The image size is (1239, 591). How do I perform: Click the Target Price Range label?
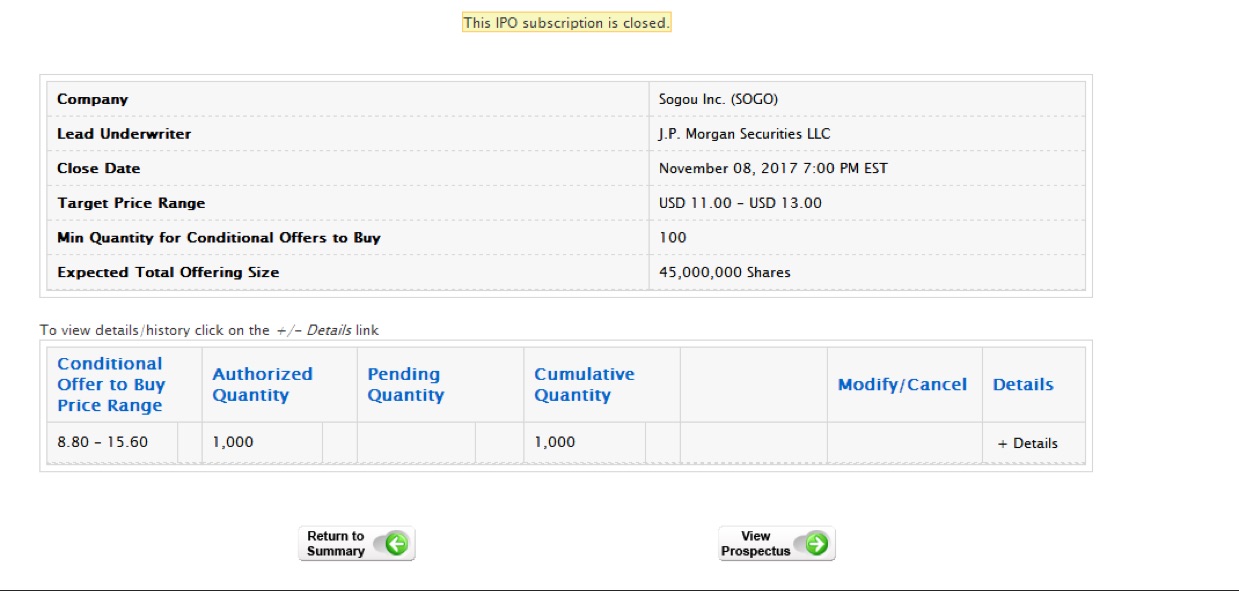click(131, 203)
